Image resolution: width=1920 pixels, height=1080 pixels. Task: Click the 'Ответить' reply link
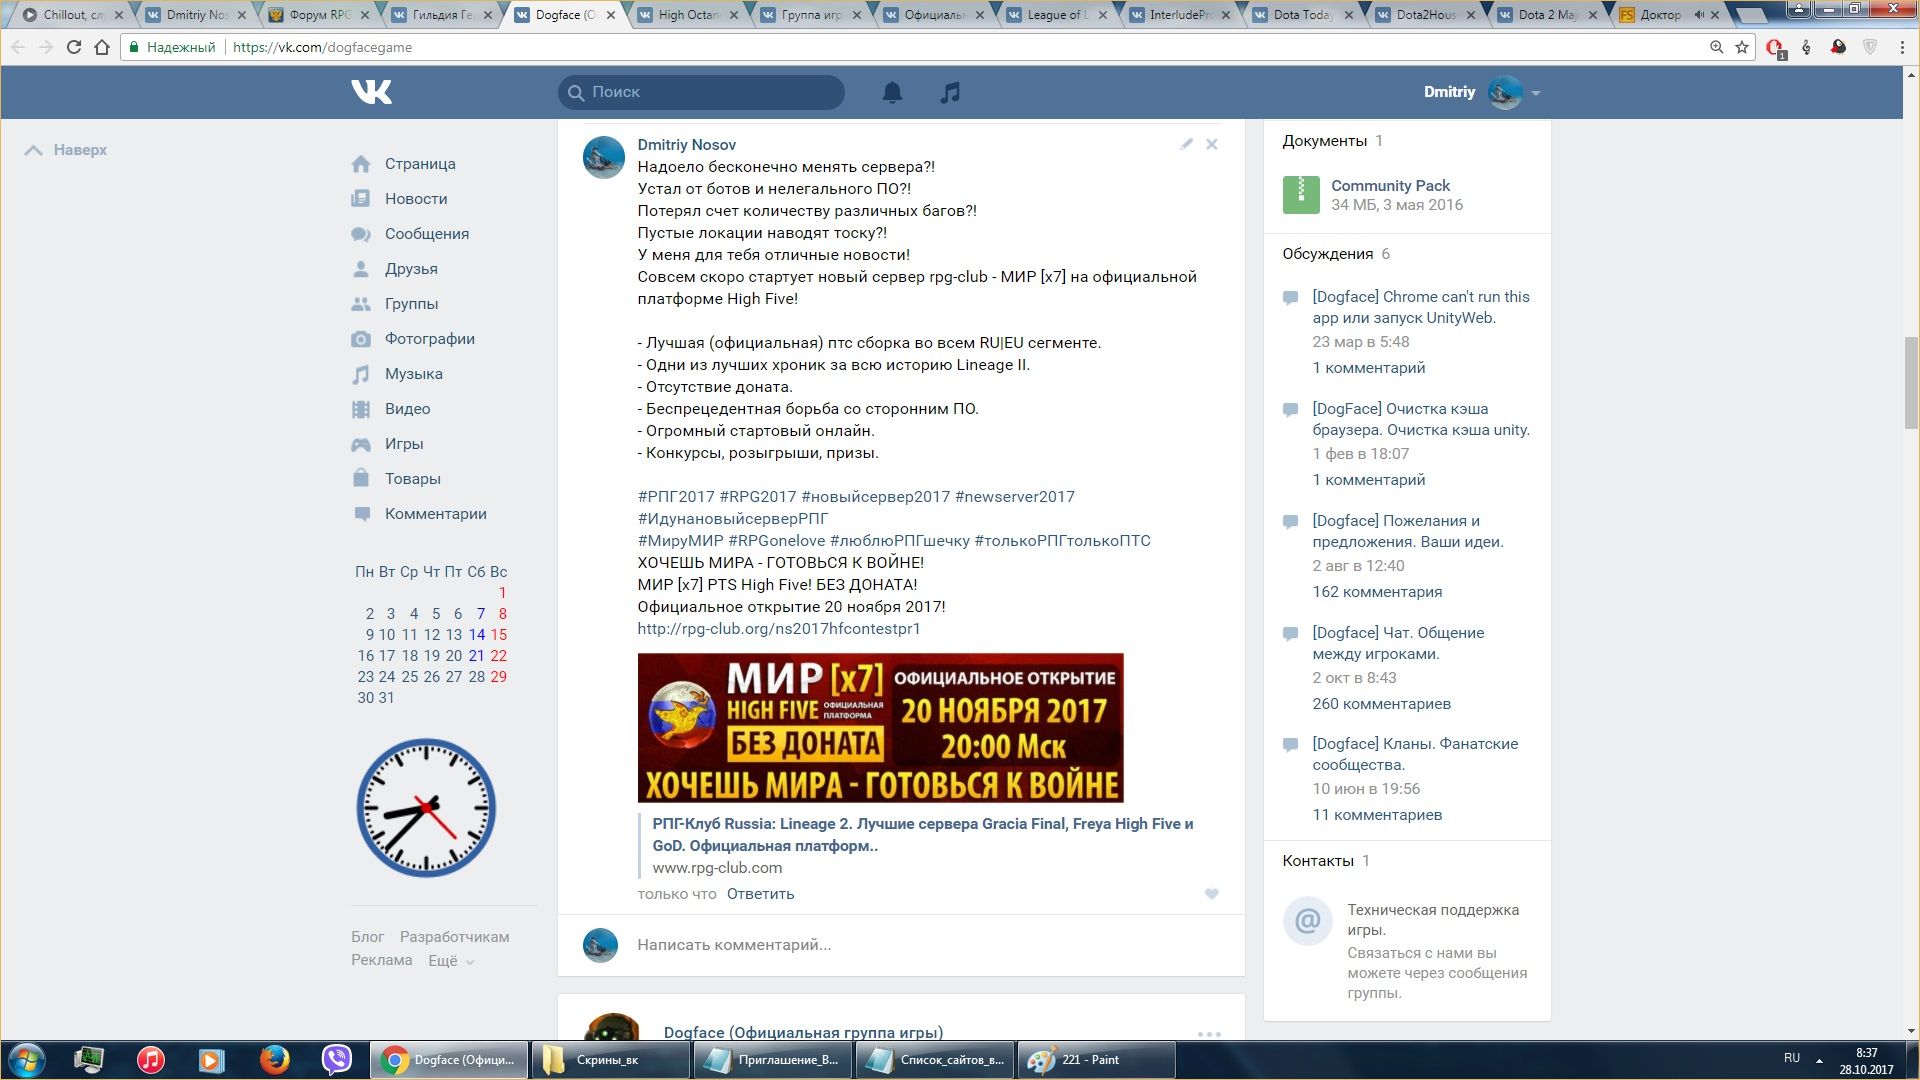[760, 894]
